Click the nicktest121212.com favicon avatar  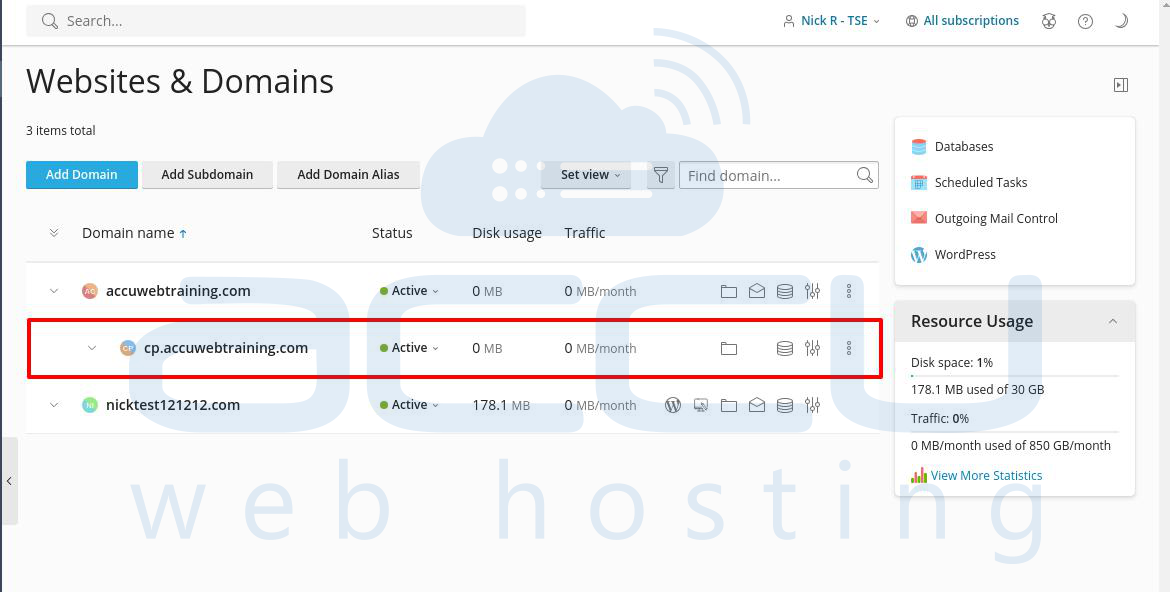point(90,405)
